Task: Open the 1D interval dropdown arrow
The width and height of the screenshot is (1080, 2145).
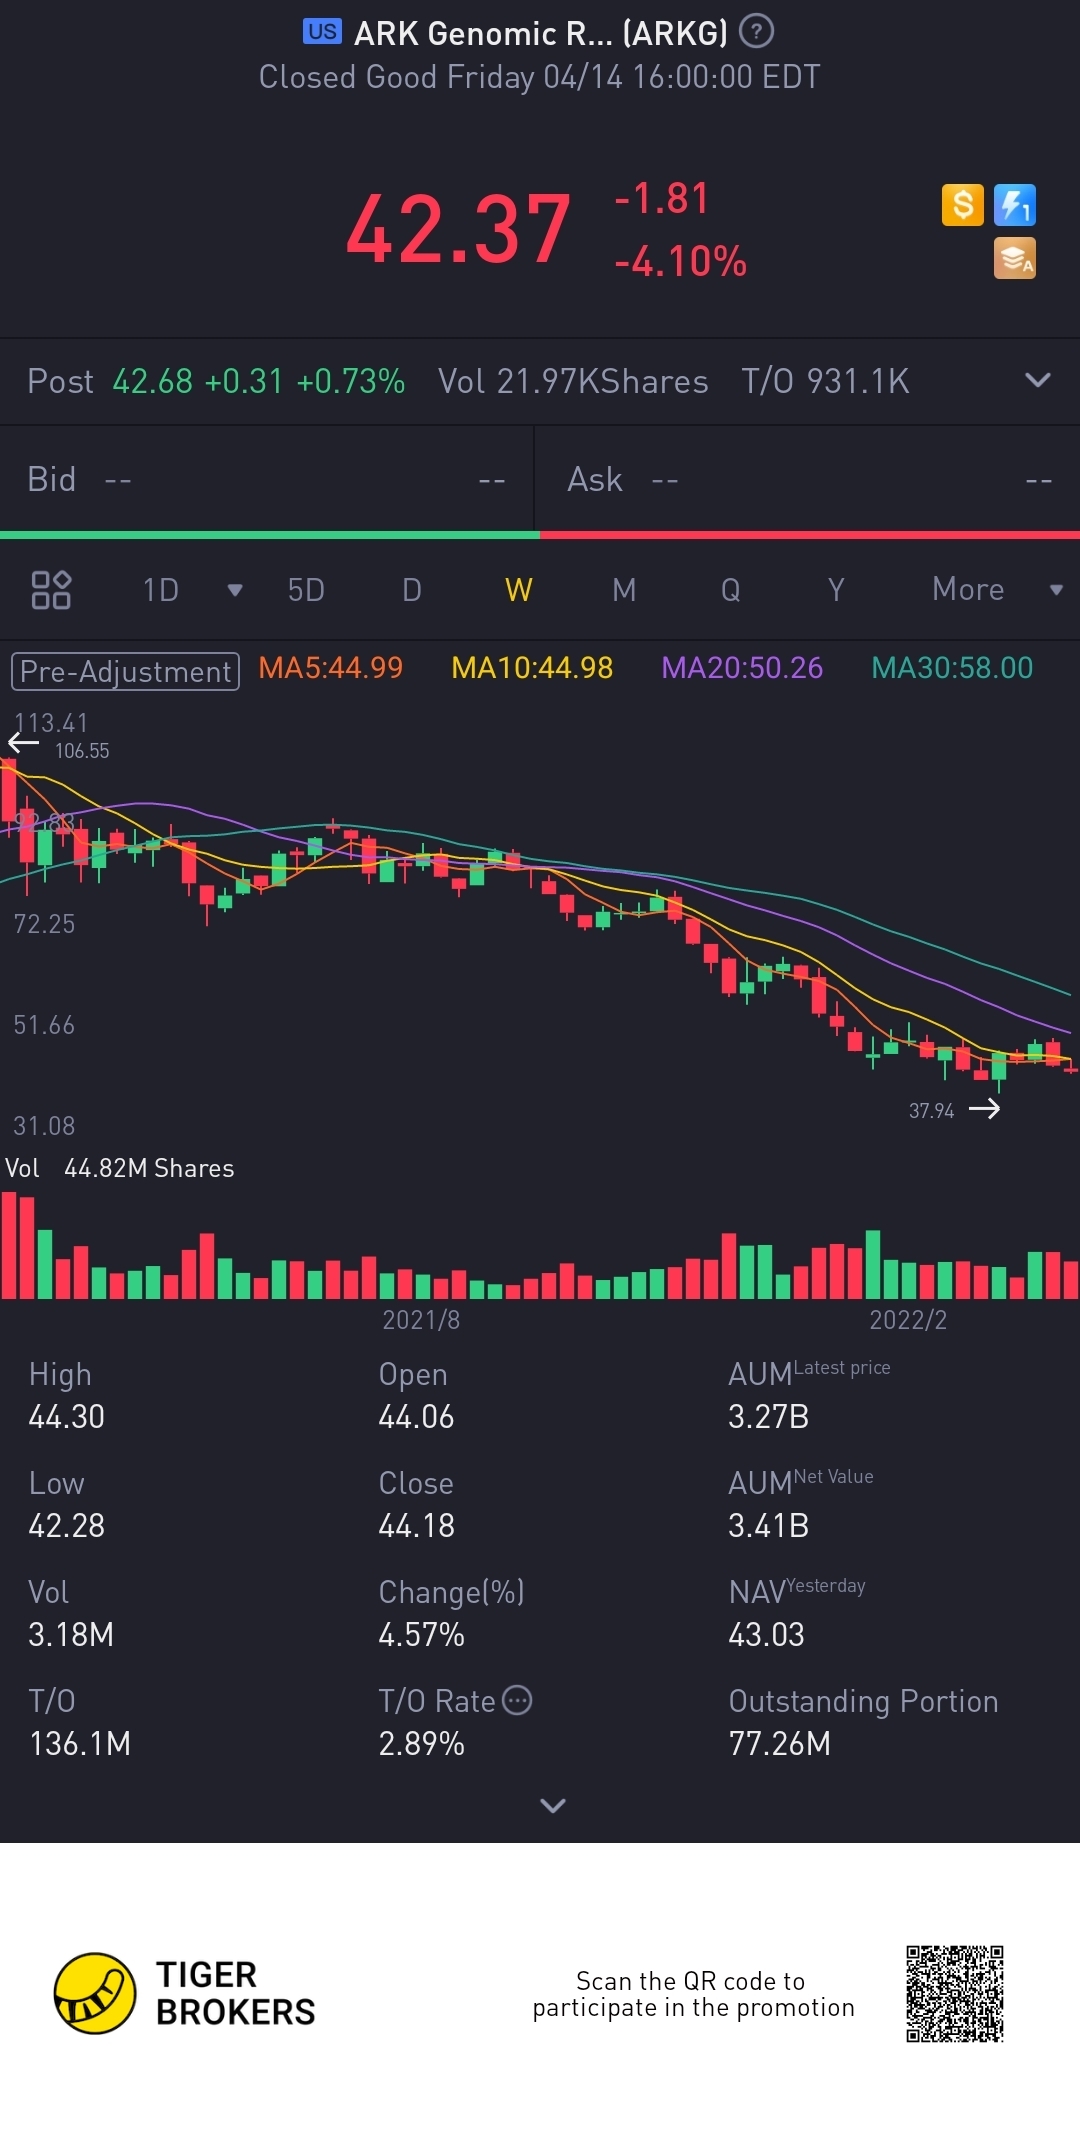Action: [x=235, y=590]
